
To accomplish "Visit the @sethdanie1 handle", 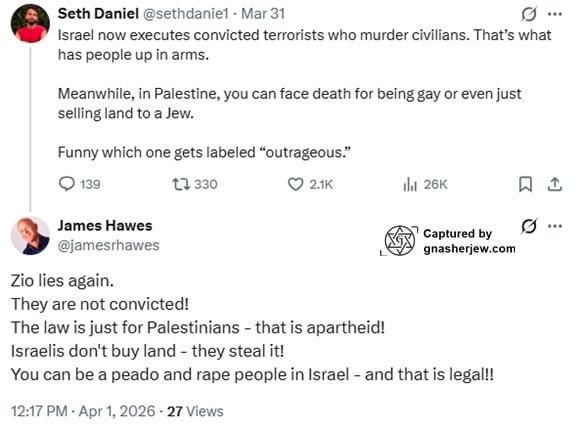I will click(186, 14).
